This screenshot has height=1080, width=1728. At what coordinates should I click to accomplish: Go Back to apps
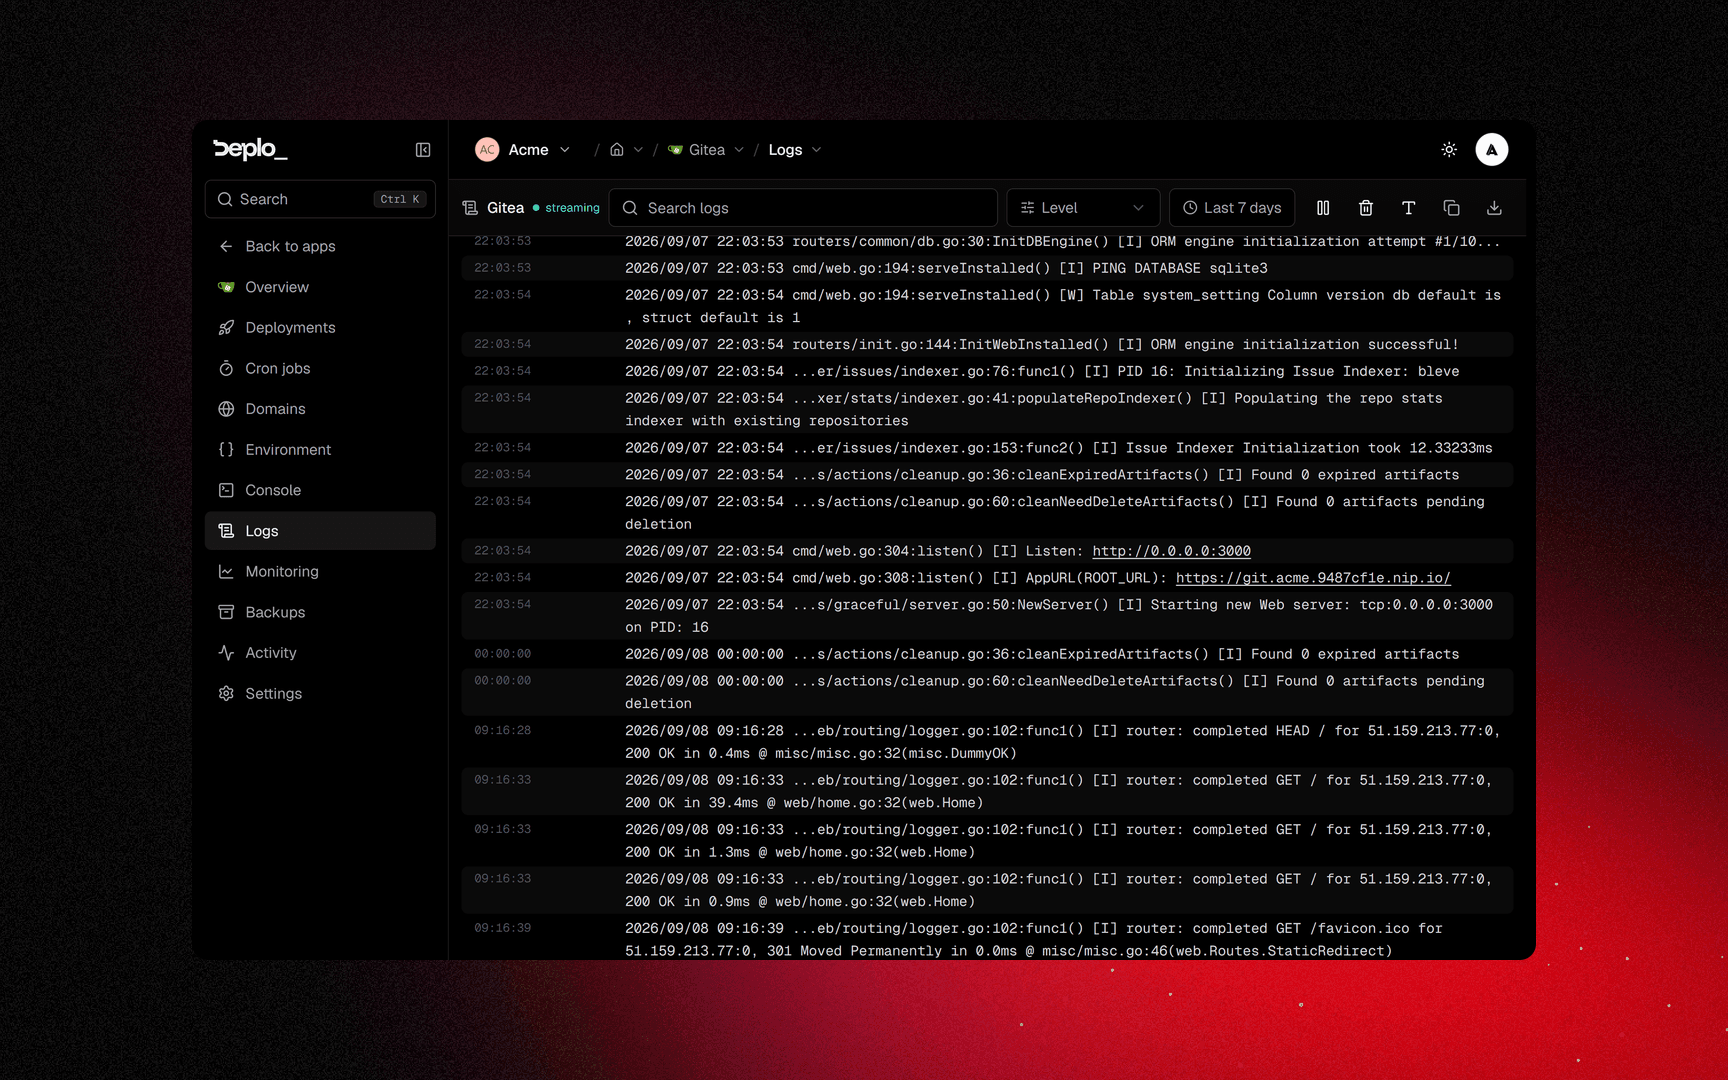(x=320, y=246)
